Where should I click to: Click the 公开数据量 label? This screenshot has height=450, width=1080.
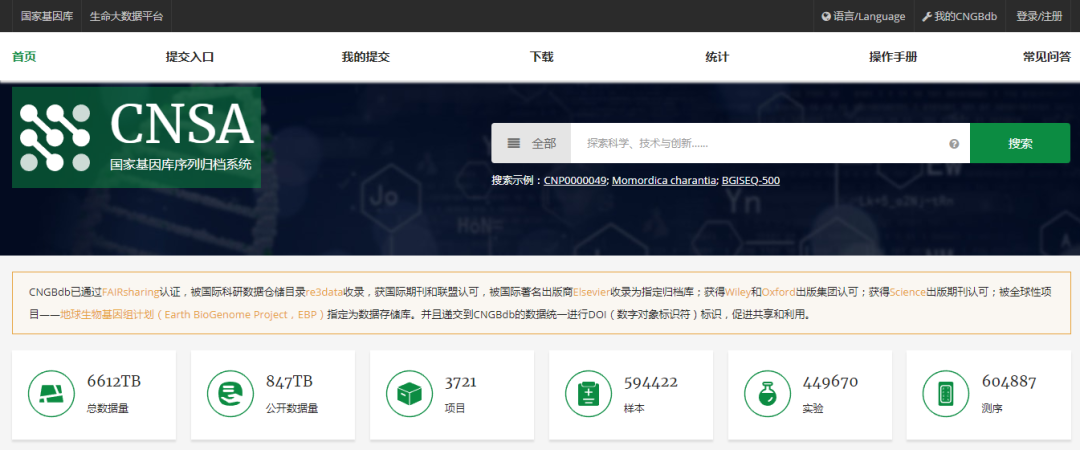click(292, 408)
